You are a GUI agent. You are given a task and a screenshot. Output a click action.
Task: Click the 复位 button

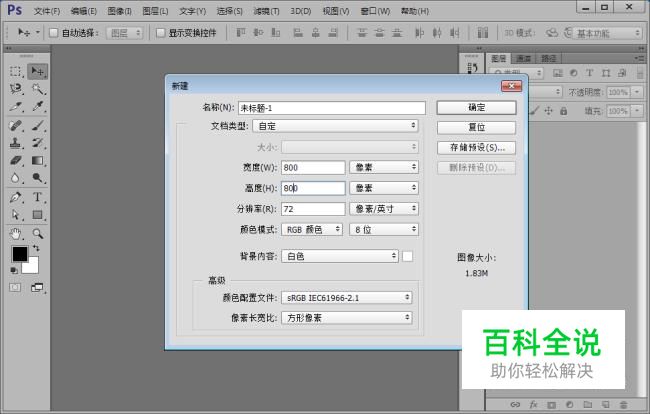click(476, 127)
